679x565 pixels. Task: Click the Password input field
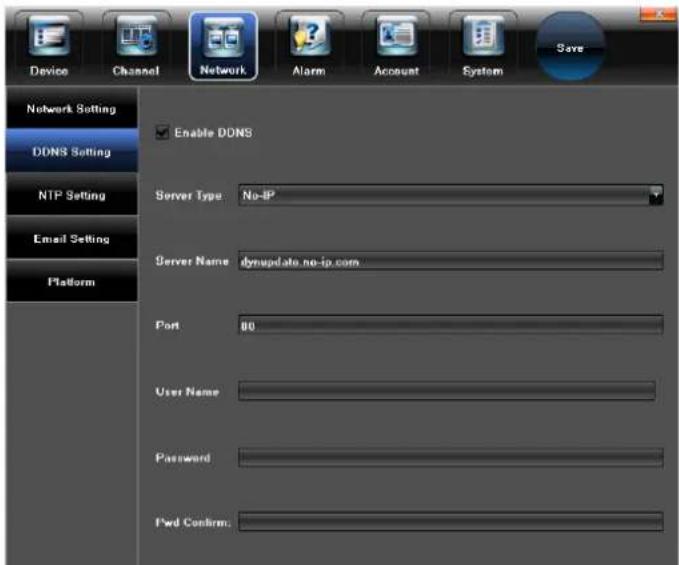coord(451,458)
